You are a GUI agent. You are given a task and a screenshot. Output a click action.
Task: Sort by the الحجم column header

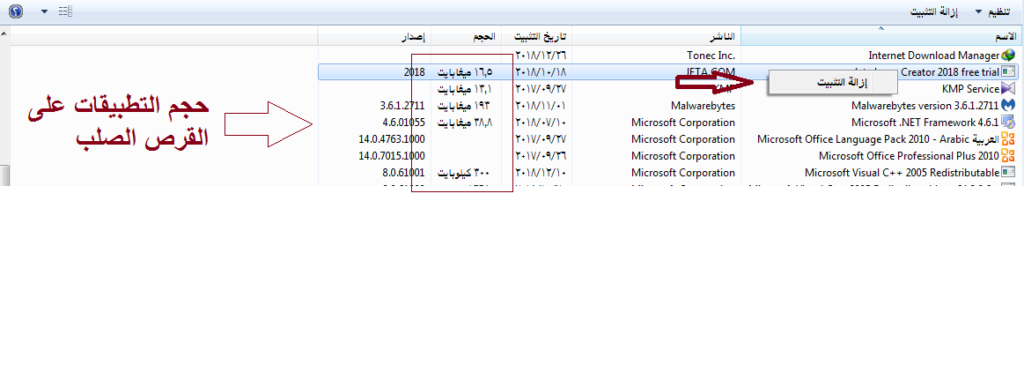pos(466,36)
